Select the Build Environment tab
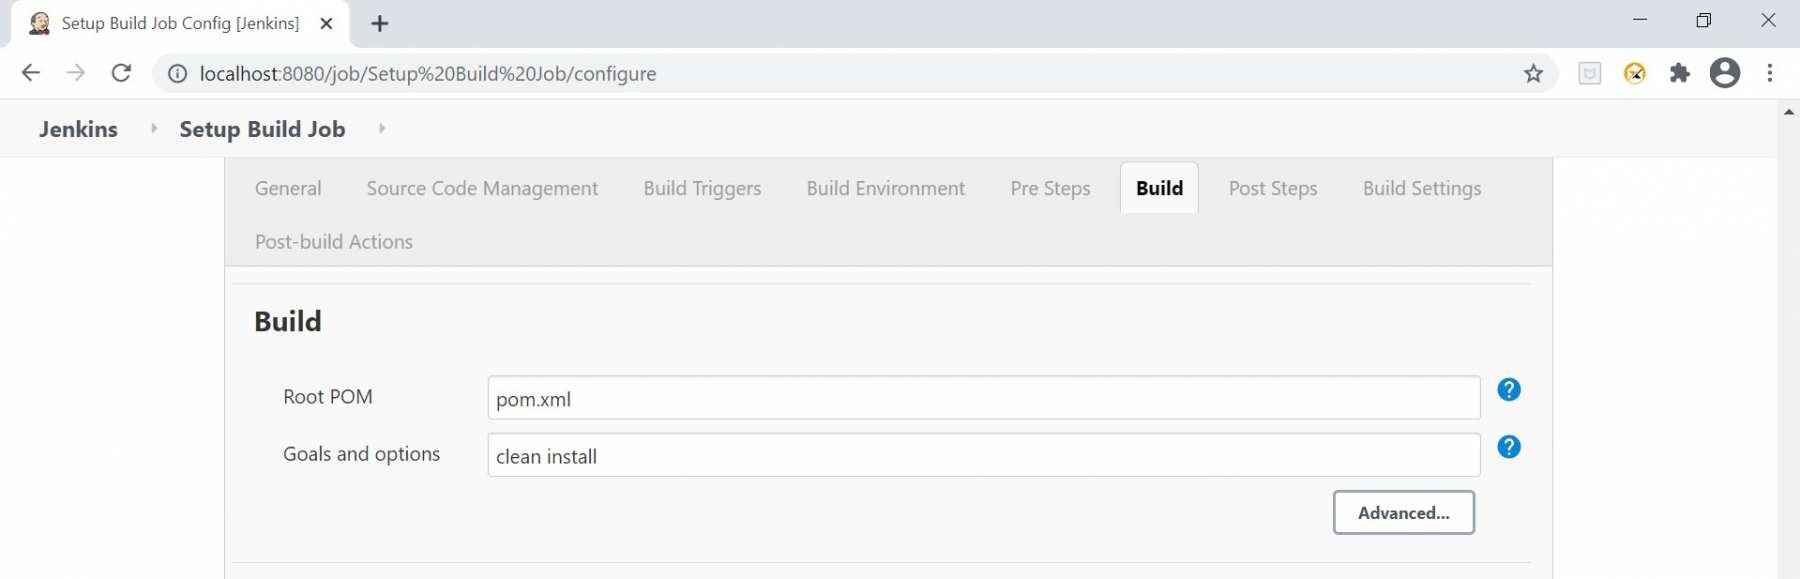The image size is (1800, 579). click(885, 188)
